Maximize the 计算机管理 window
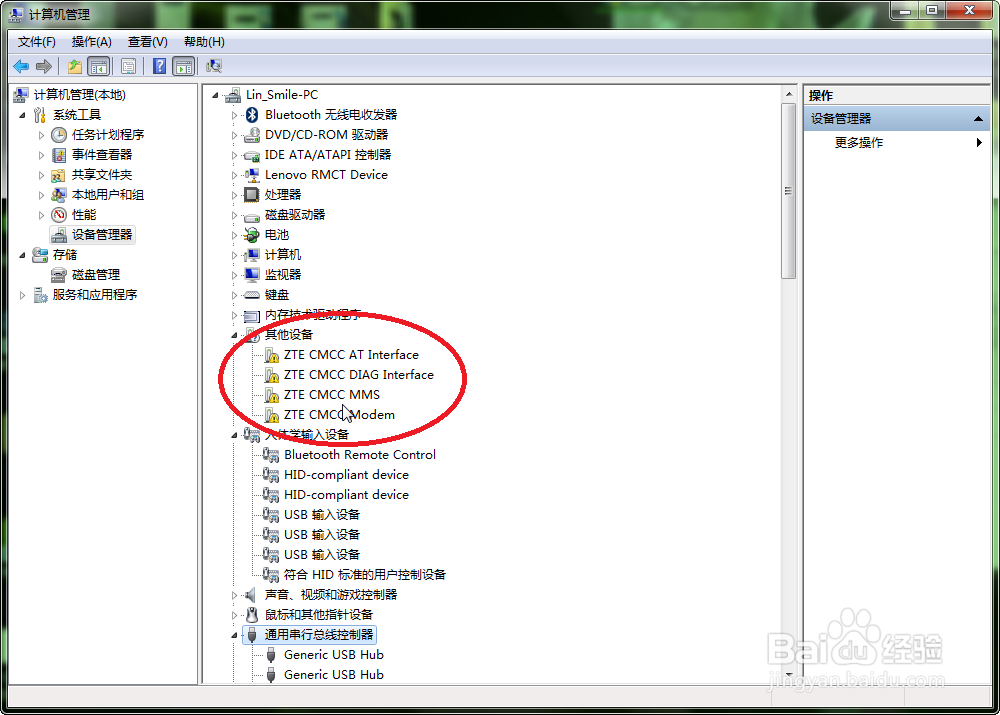 pos(932,10)
